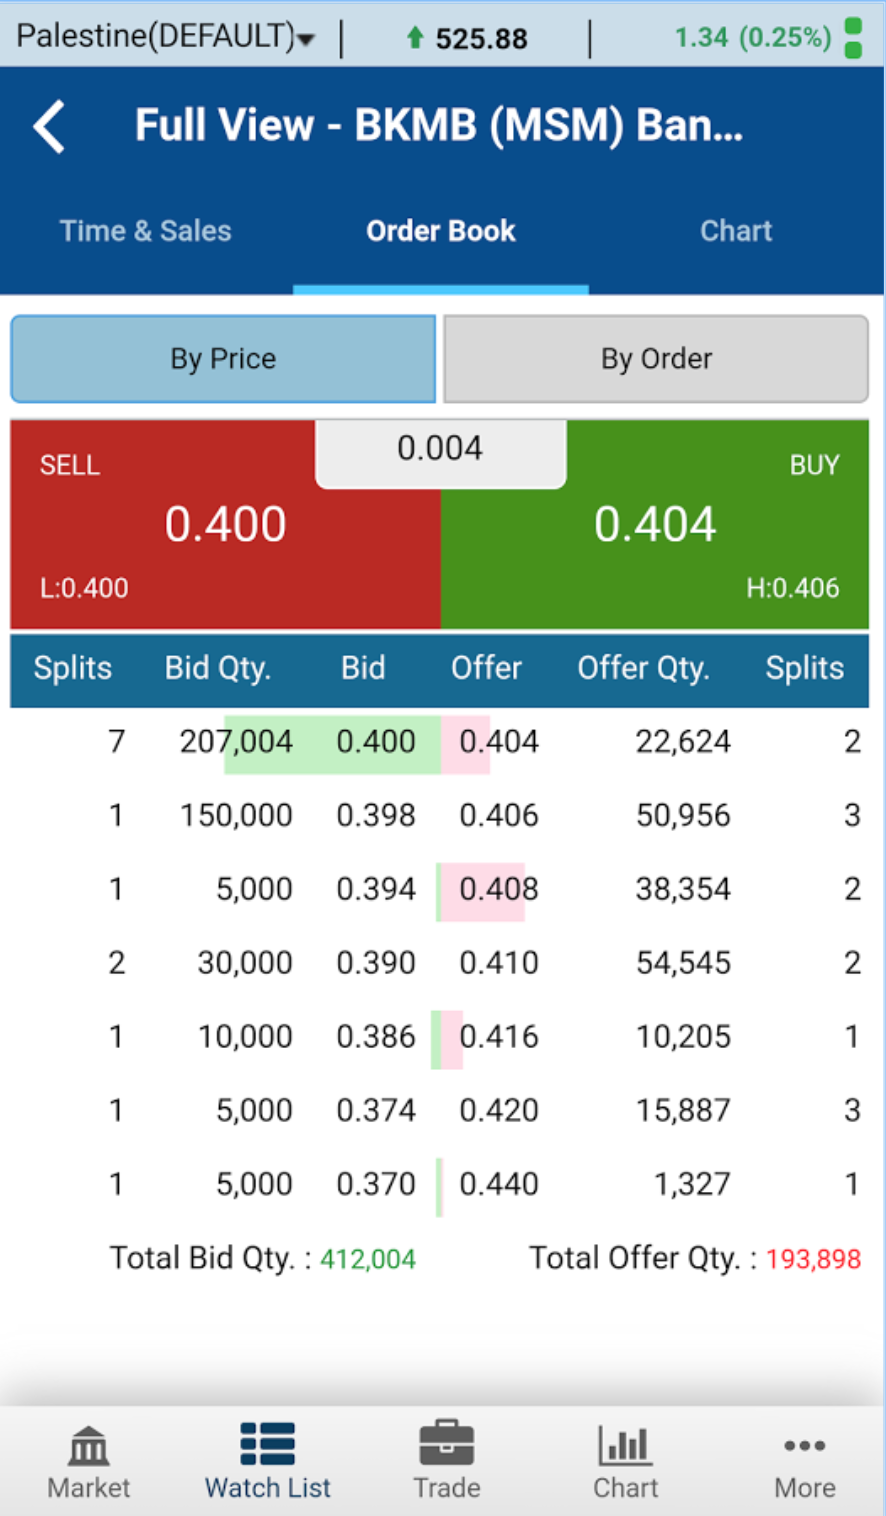Click offer price 0.408
The width and height of the screenshot is (886, 1516).
[x=499, y=889]
